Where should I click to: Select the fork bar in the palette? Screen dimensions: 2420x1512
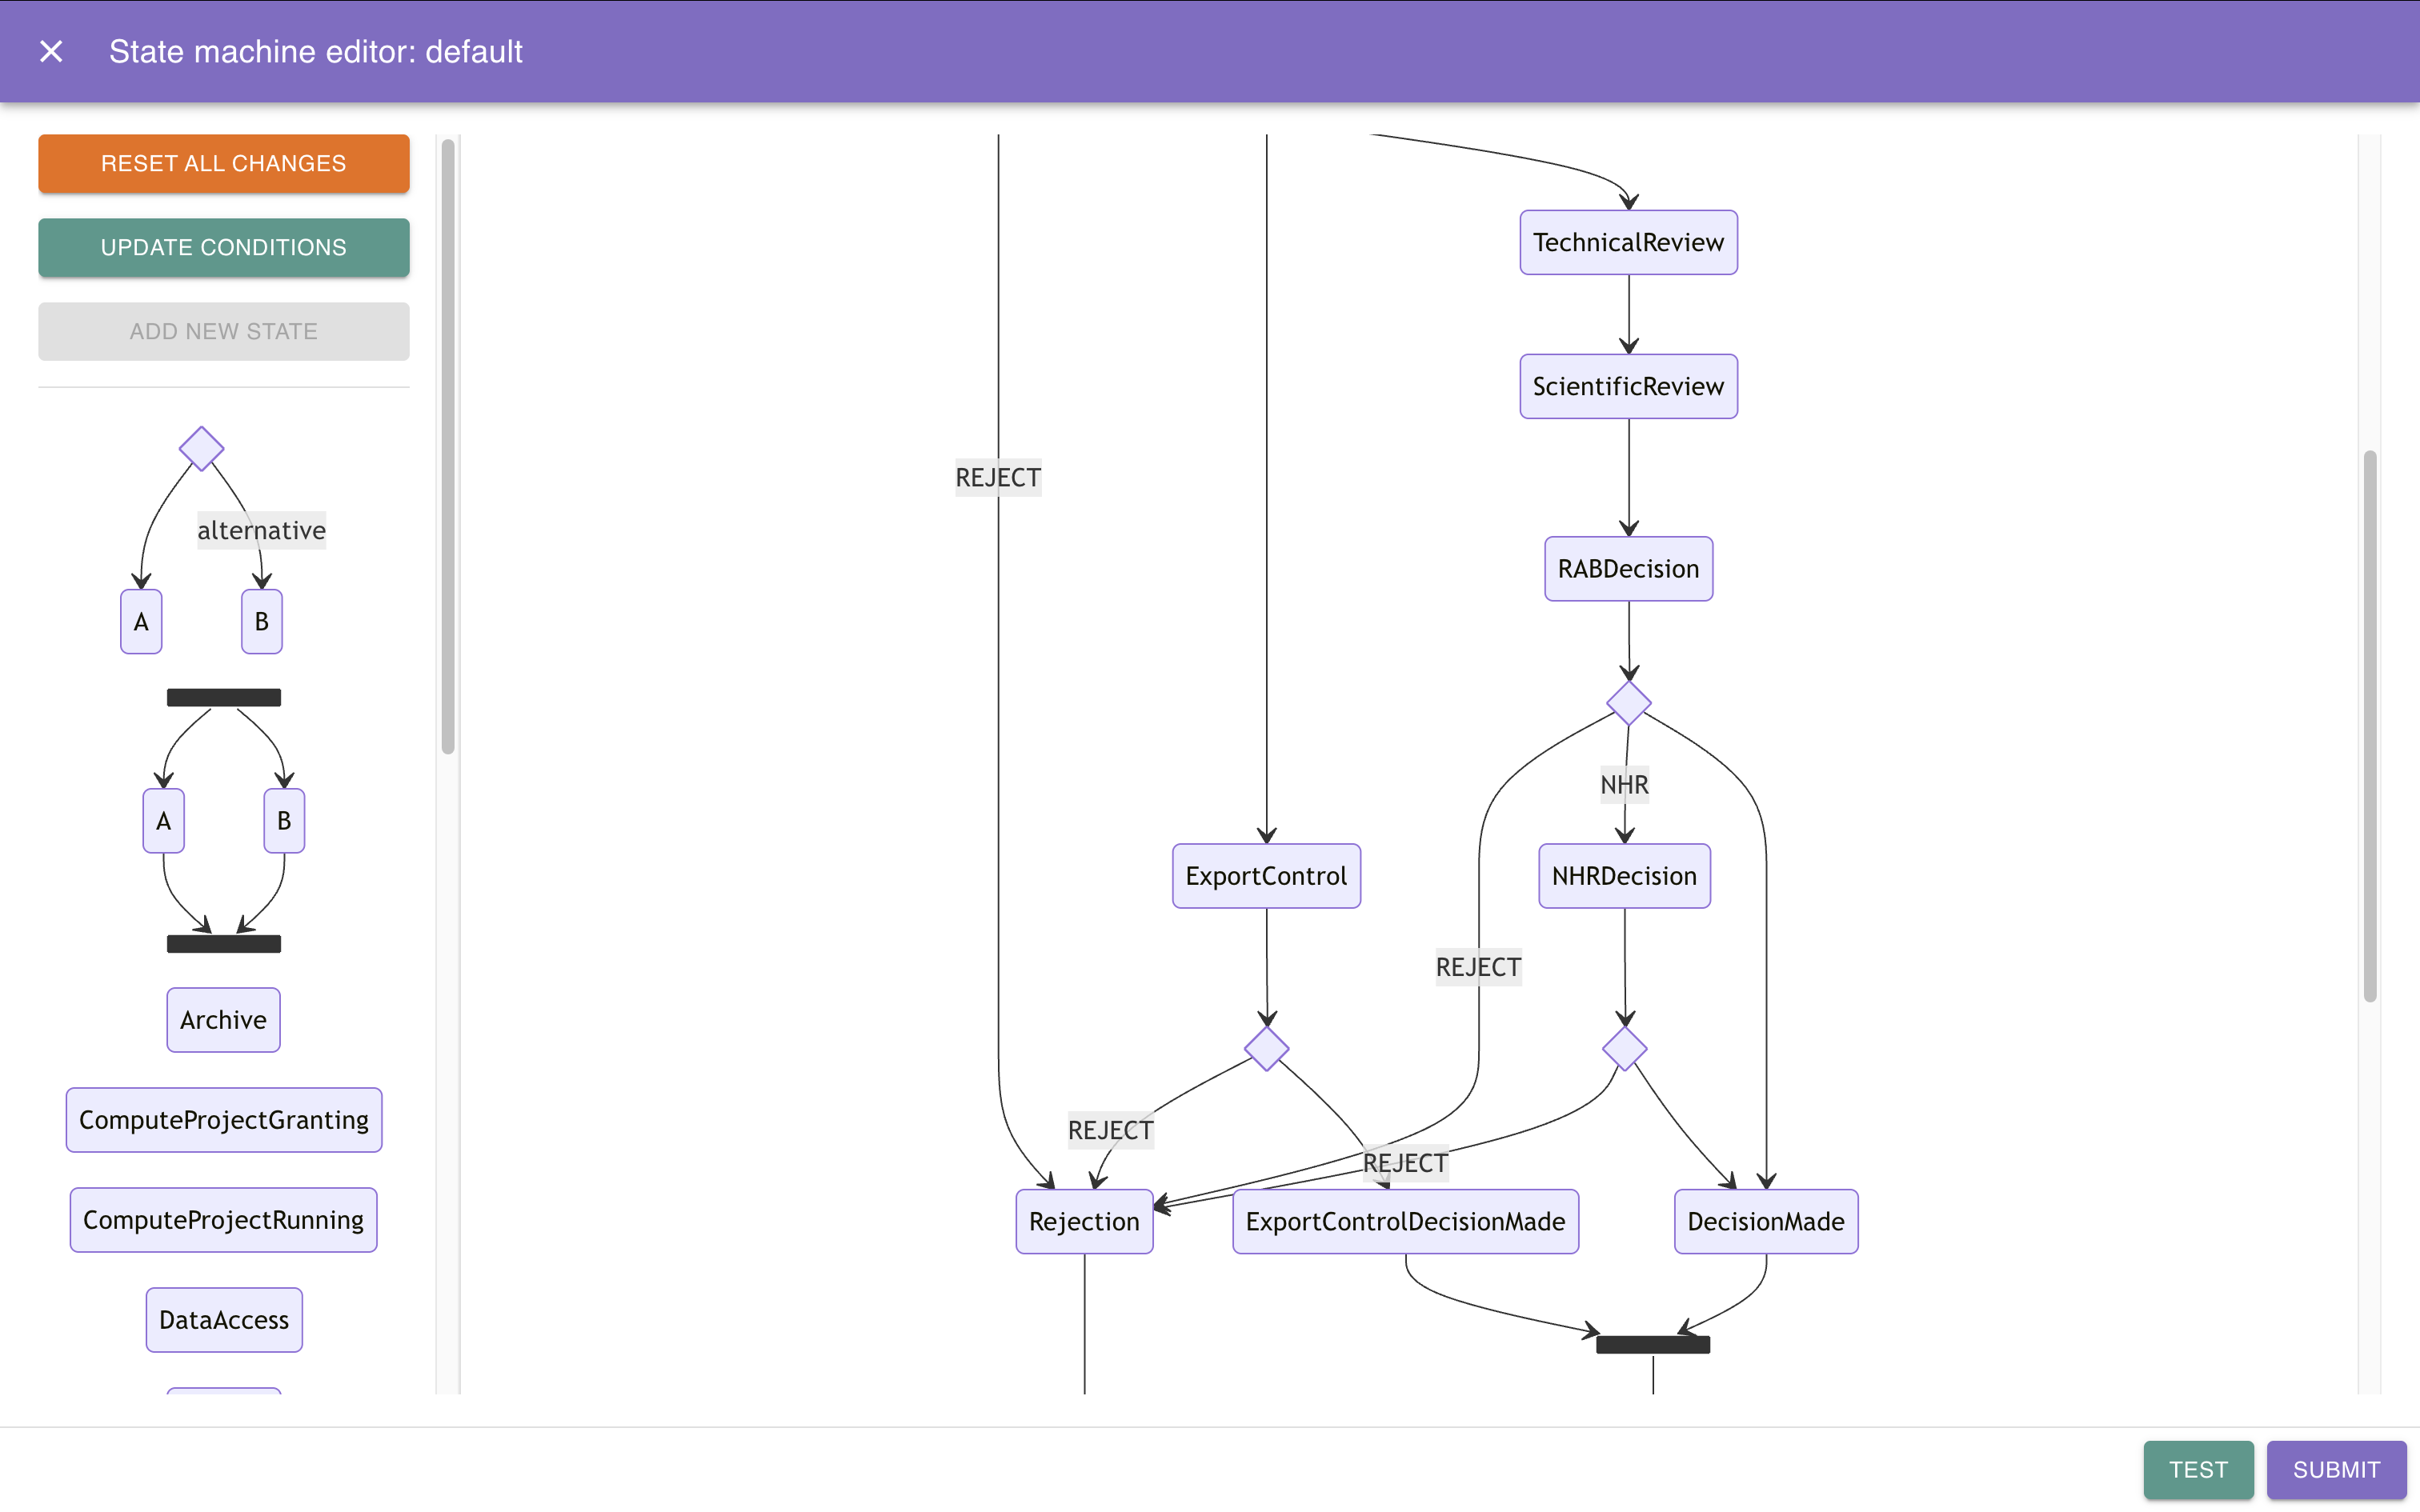click(223, 697)
